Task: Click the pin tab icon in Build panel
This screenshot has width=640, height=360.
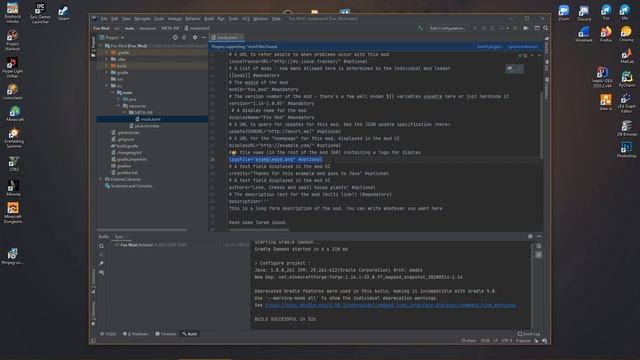Action: tap(101, 264)
